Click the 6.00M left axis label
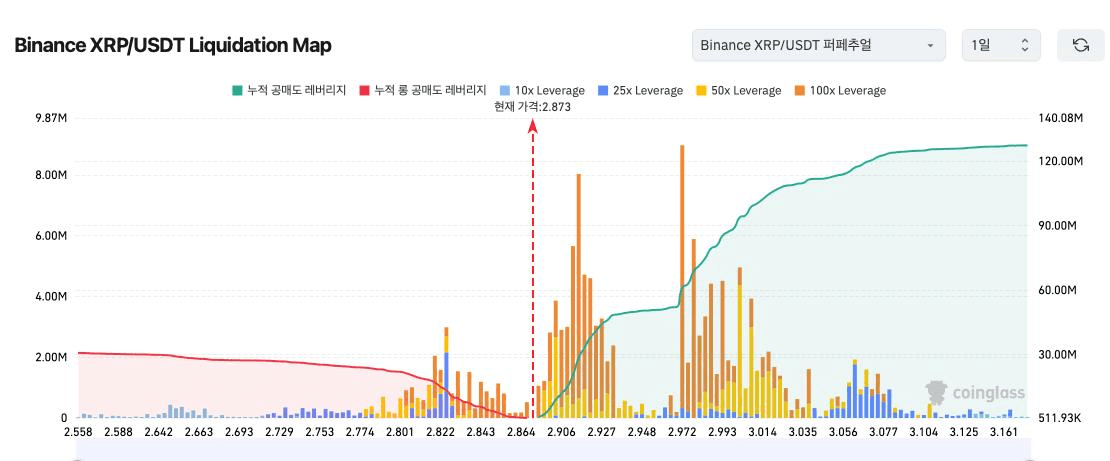 (x=50, y=236)
